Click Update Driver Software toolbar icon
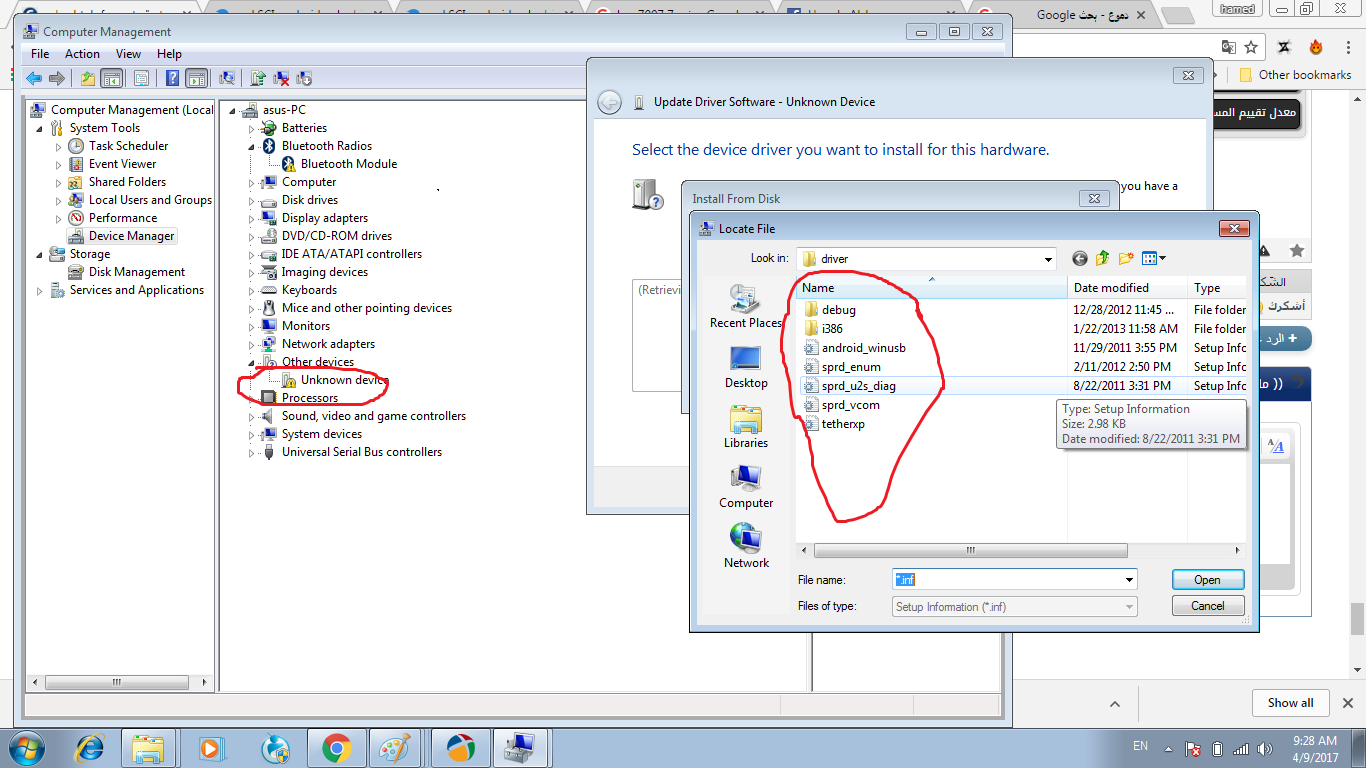This screenshot has height=768, width=1366. (258, 78)
